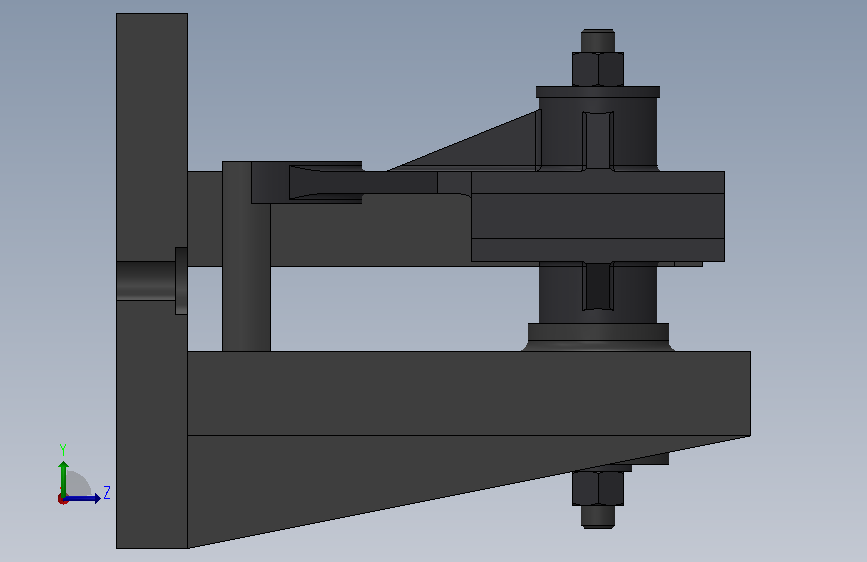Click the red origin dot of the triad
867x562 pixels.
pyautogui.click(x=62, y=499)
